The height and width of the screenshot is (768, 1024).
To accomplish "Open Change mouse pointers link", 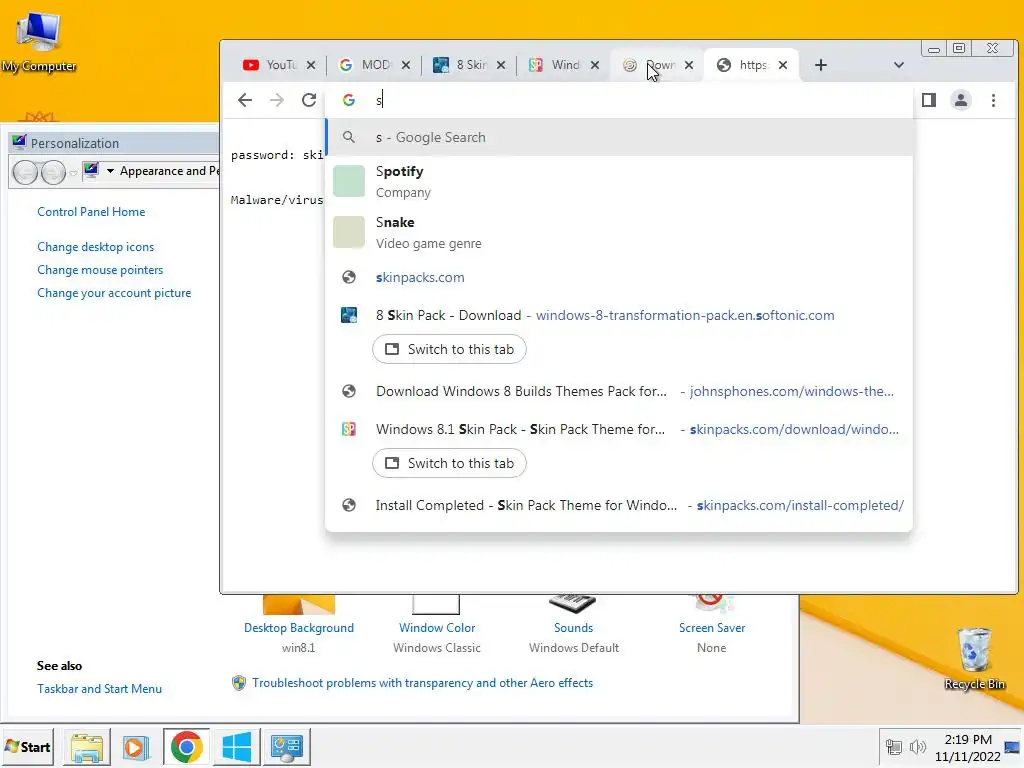I will click(x=100, y=270).
